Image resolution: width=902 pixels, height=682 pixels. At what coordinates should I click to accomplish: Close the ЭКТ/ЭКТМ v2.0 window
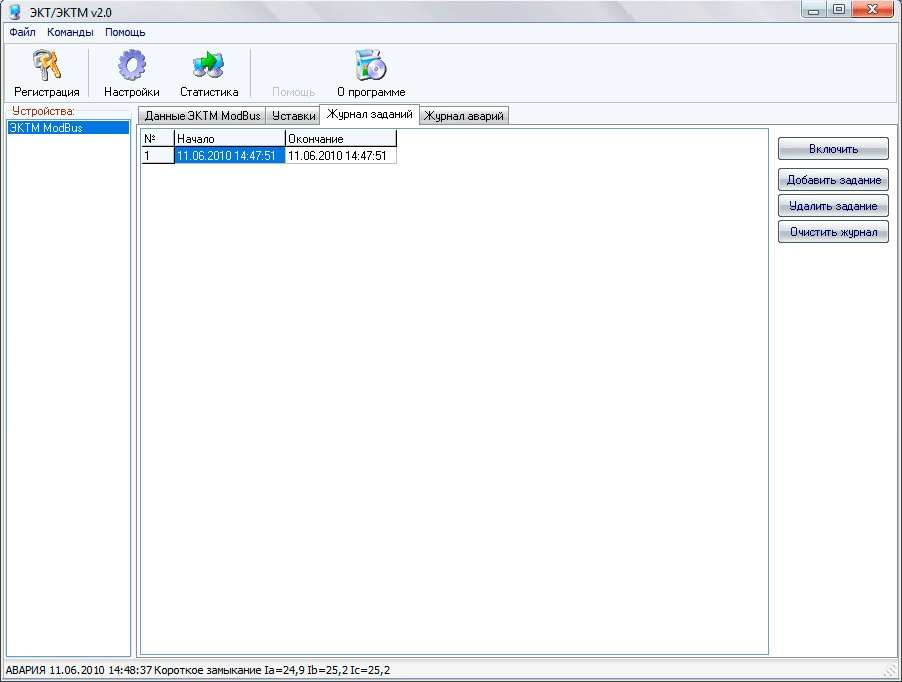click(872, 10)
